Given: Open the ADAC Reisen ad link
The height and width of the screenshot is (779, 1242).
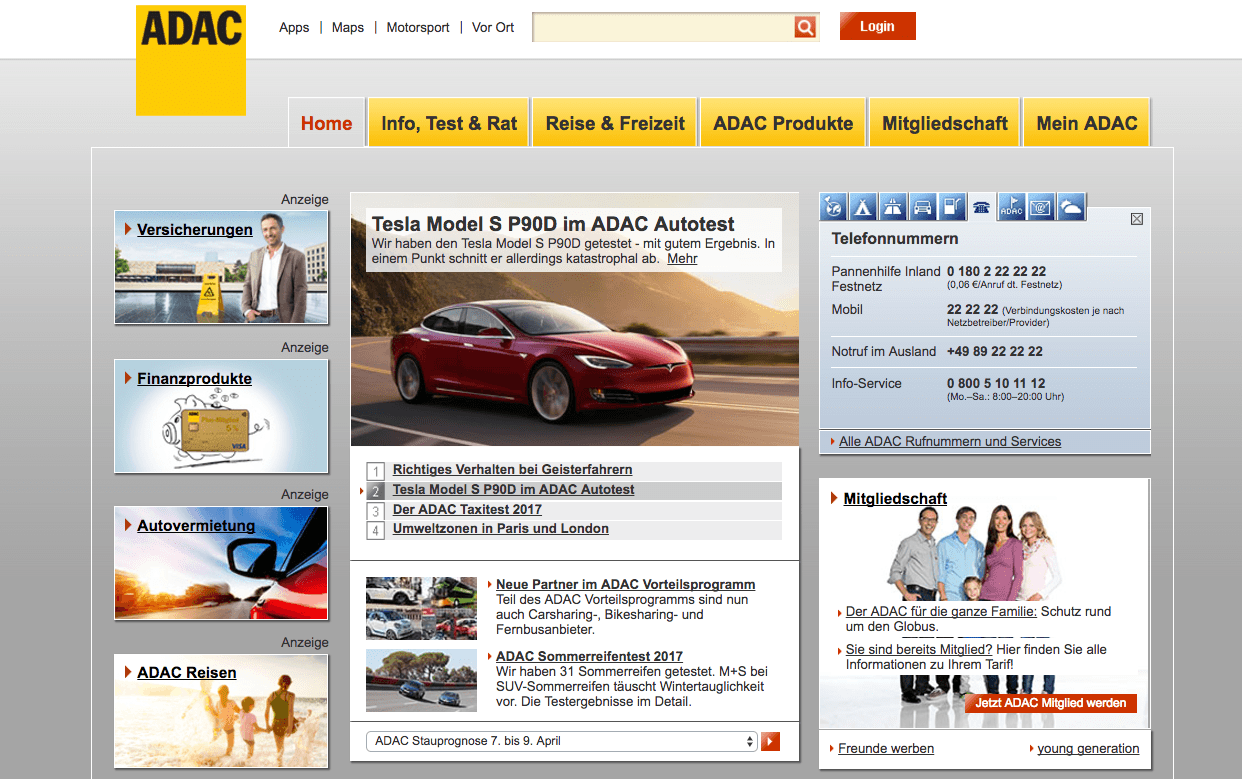Looking at the screenshot, I should pos(187,673).
